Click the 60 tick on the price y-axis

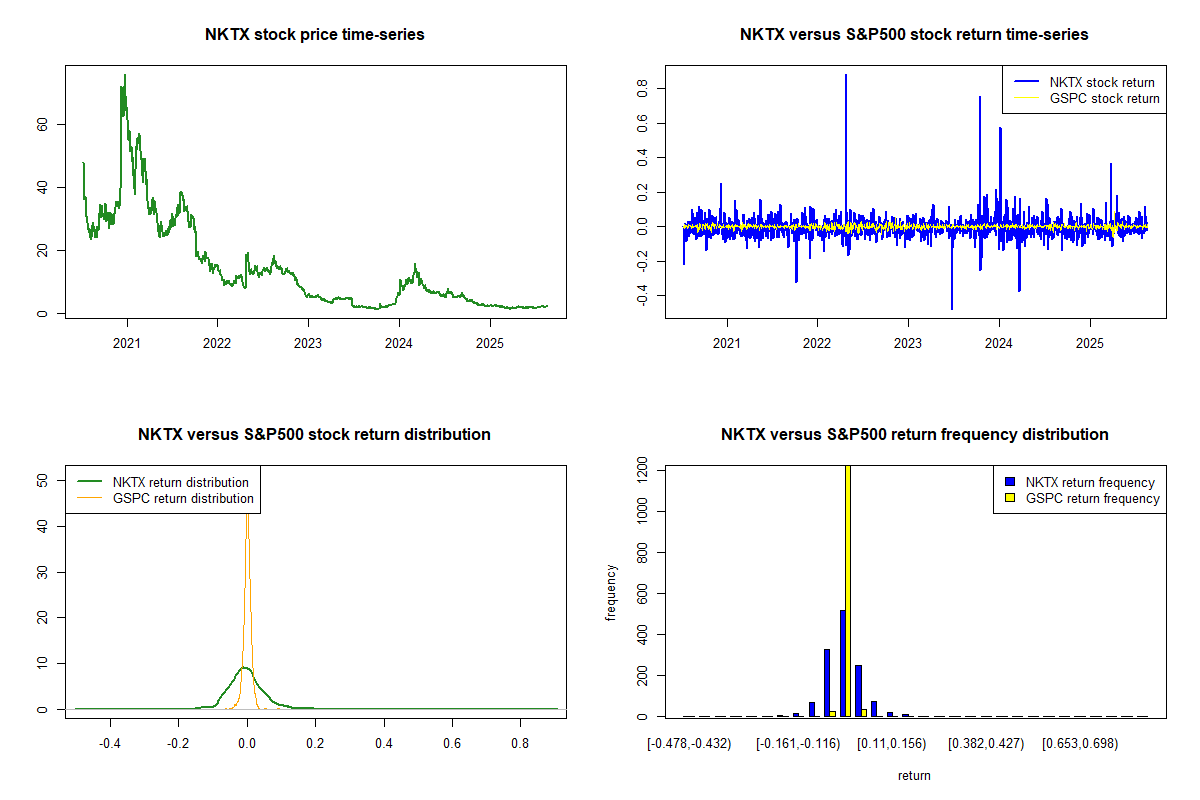tap(42, 125)
